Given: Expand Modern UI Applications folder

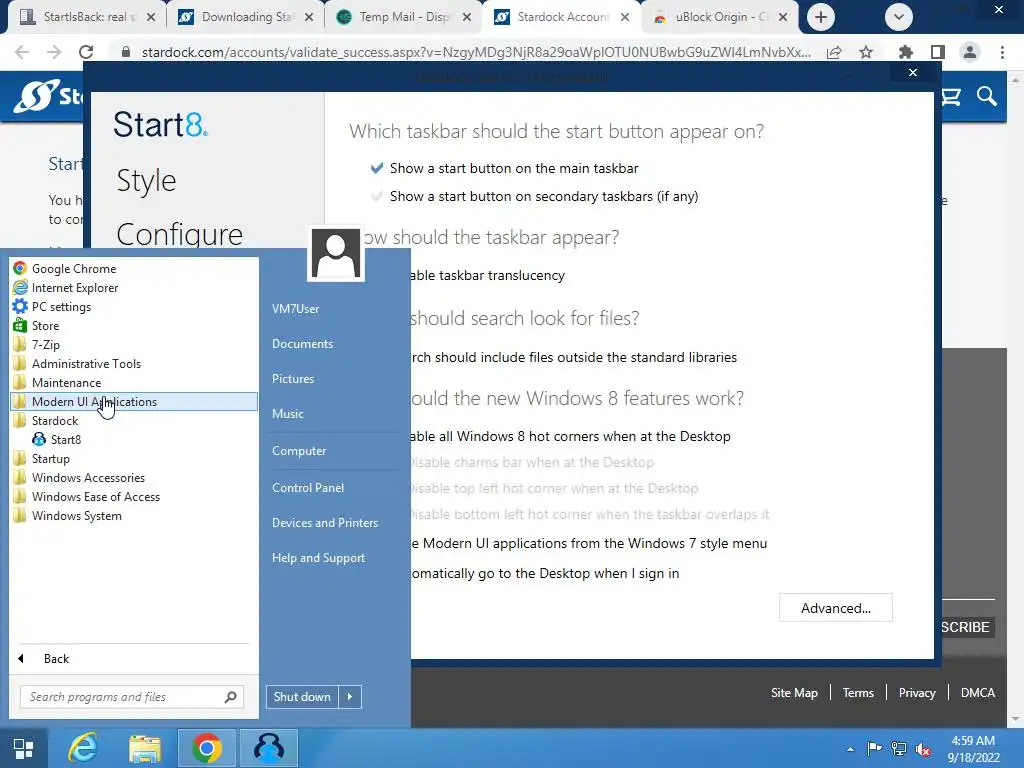Looking at the screenshot, I should 134,402.
